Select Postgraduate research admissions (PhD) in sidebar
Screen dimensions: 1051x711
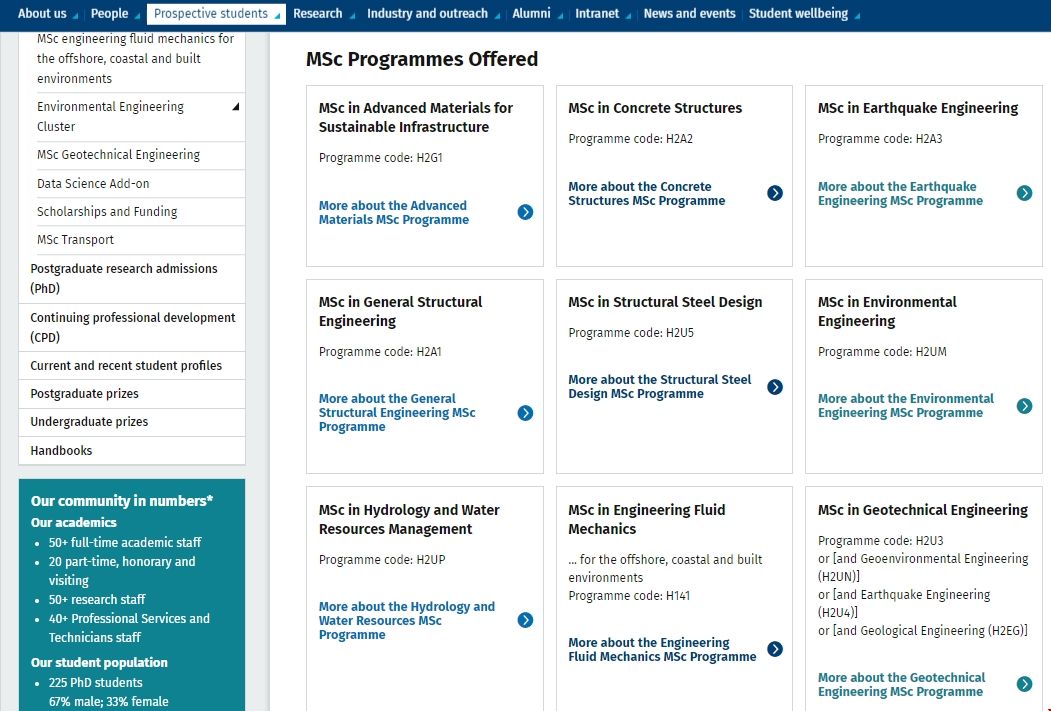click(124, 278)
